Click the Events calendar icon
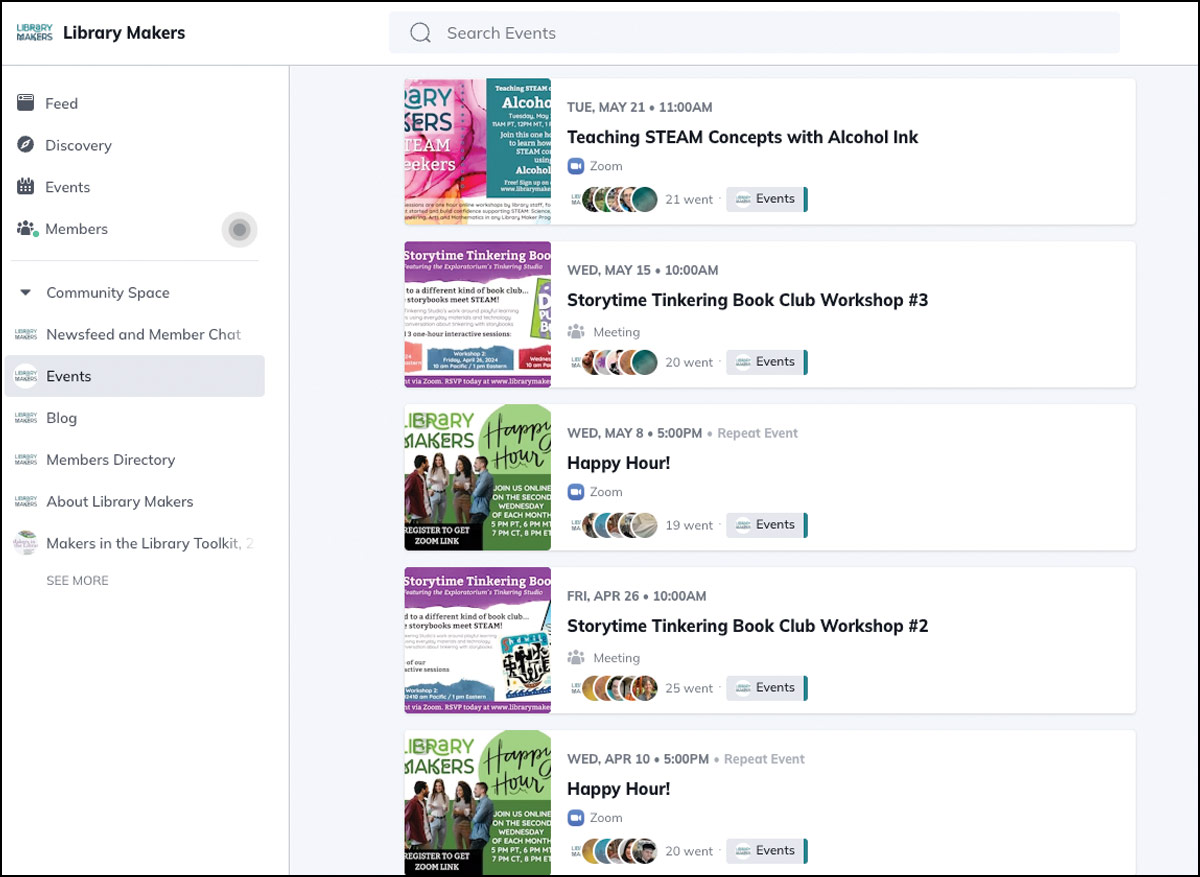This screenshot has height=877, width=1200. coord(26,187)
